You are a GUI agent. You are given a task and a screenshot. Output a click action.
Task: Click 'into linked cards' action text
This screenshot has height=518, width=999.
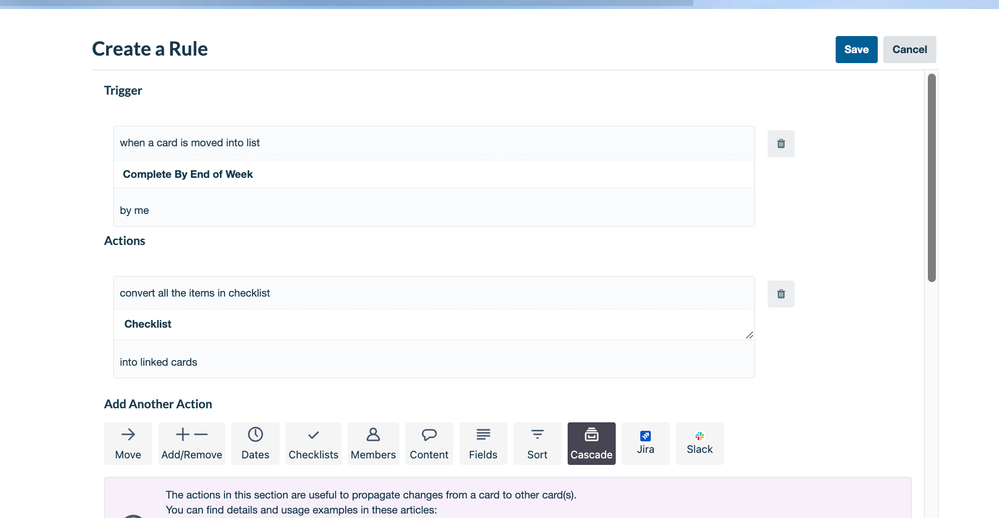click(x=159, y=362)
